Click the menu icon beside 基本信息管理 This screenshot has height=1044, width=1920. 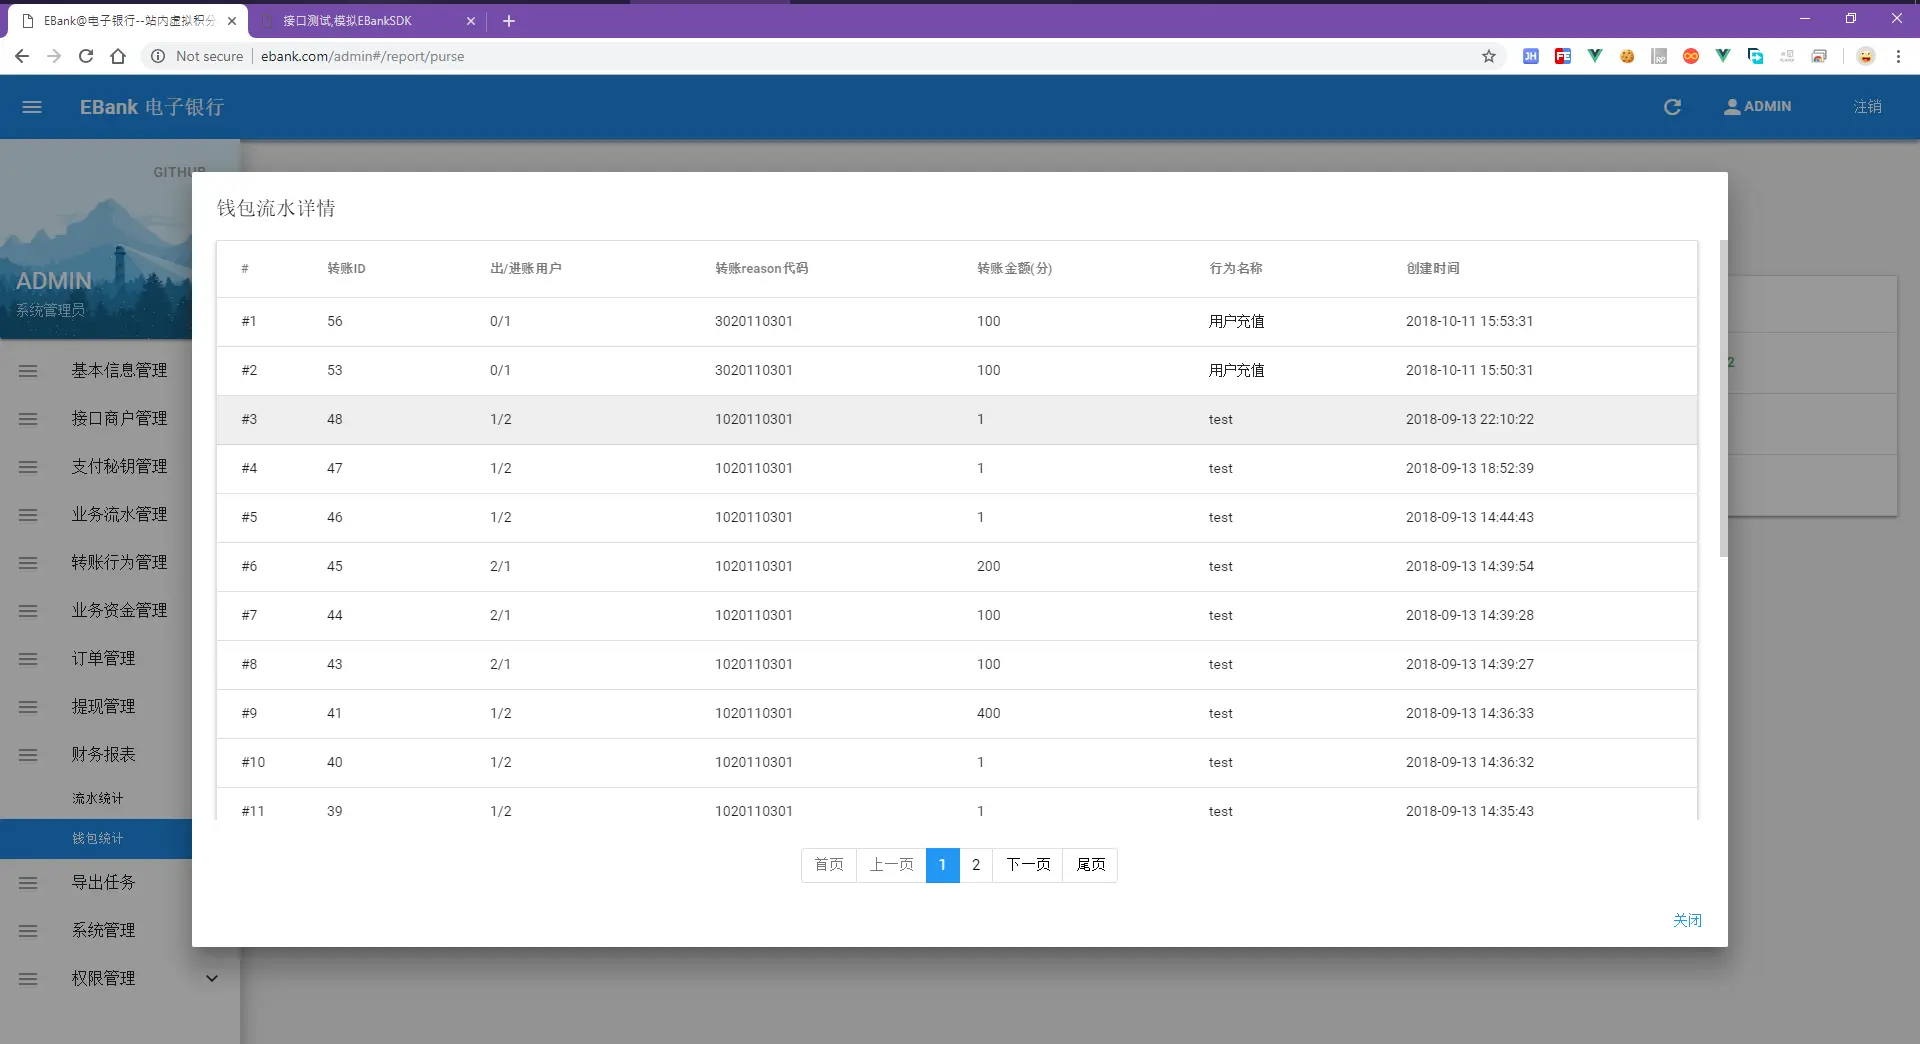pos(28,371)
